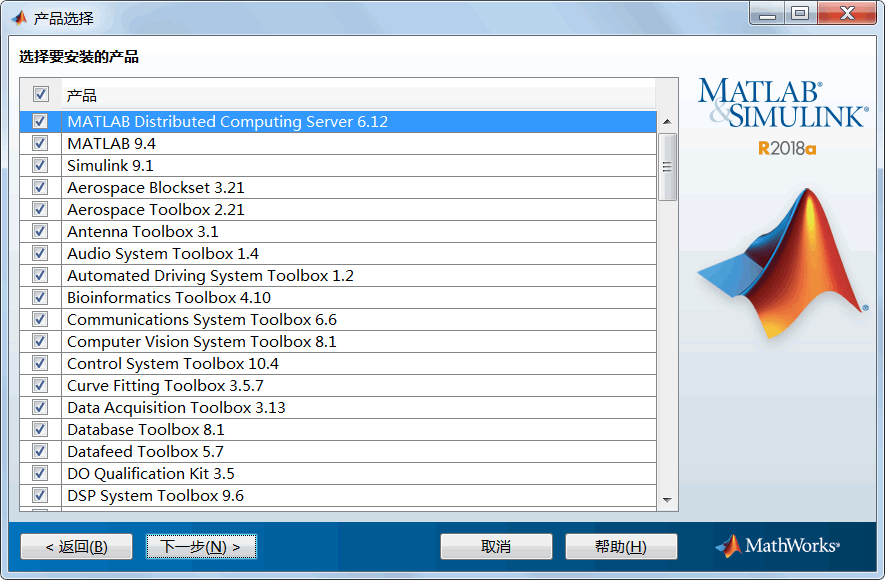Select Datafeed Toolbox 5.7 row text

coord(145,451)
